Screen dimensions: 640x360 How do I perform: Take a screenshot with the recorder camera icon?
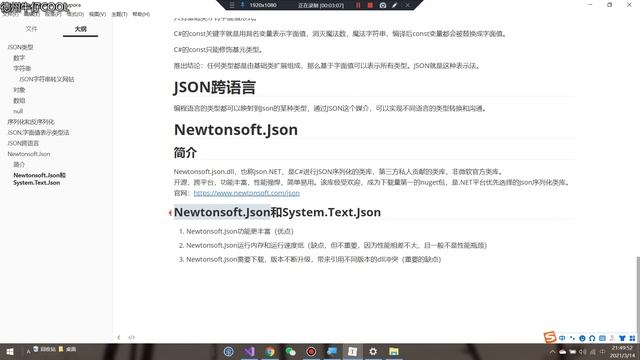383,5
